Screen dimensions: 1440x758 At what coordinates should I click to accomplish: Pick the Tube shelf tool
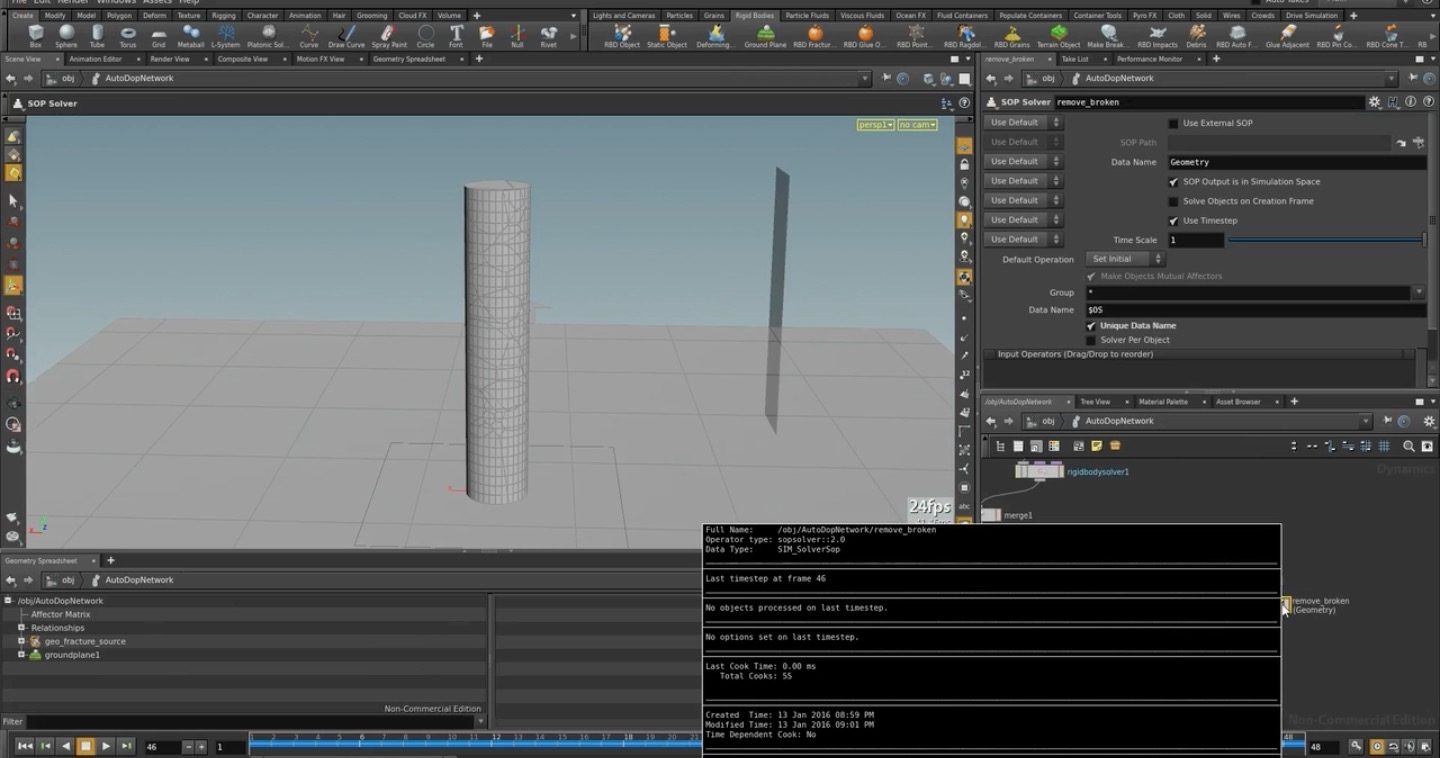pyautogui.click(x=97, y=37)
